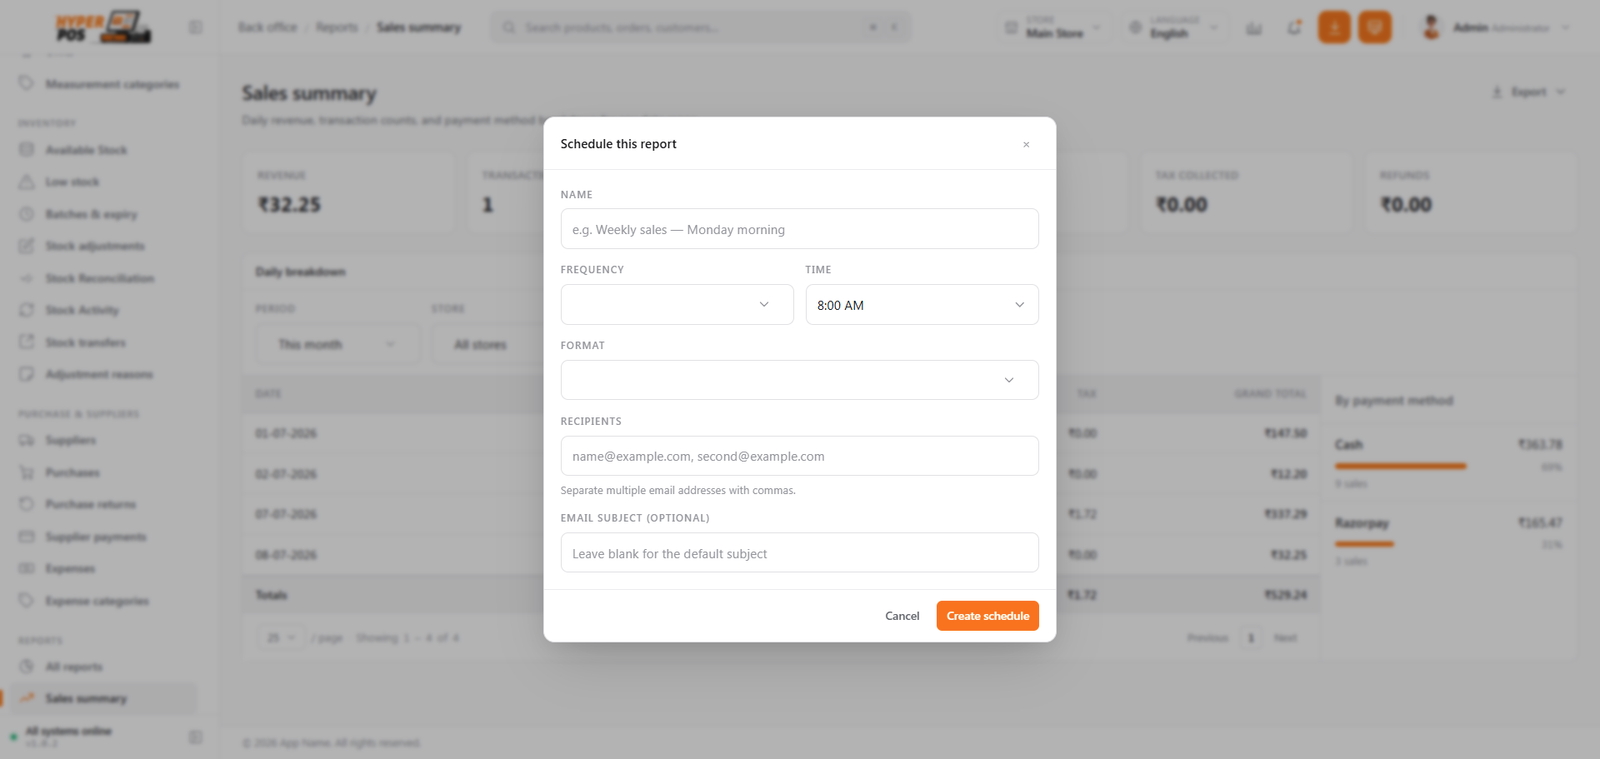The height and width of the screenshot is (759, 1600).
Task: Open Low stock menu item
Action: (x=105, y=182)
